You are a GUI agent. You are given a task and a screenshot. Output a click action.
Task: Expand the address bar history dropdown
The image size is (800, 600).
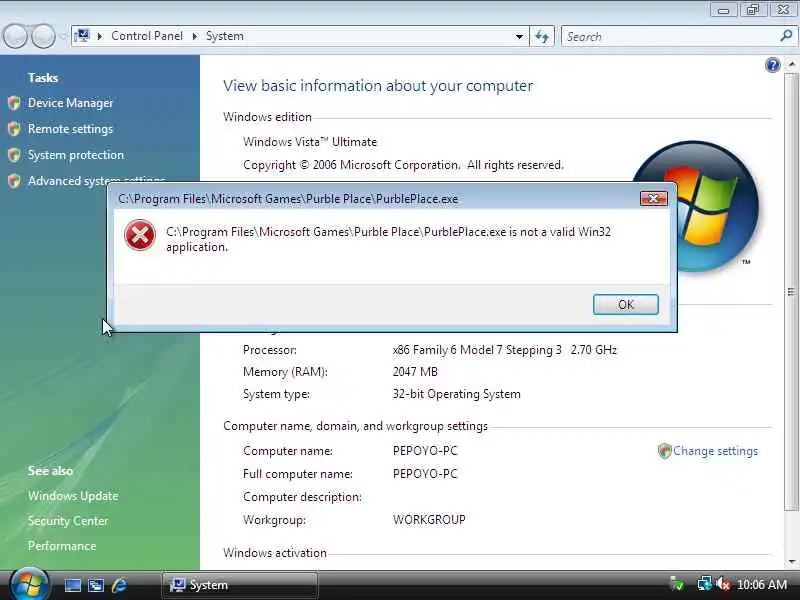[519, 37]
